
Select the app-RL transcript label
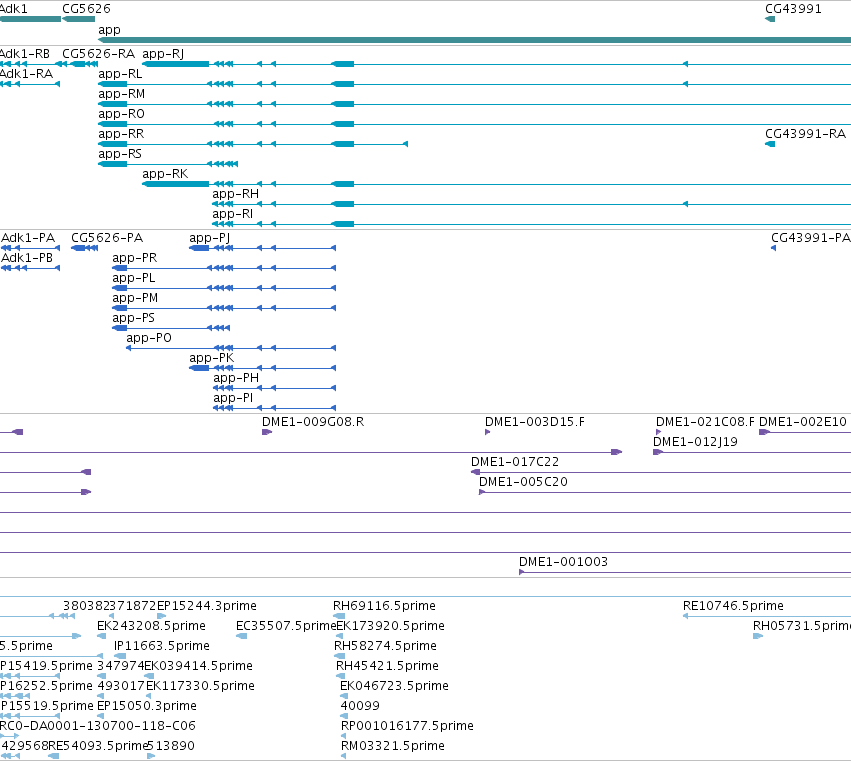pyautogui.click(x=120, y=74)
